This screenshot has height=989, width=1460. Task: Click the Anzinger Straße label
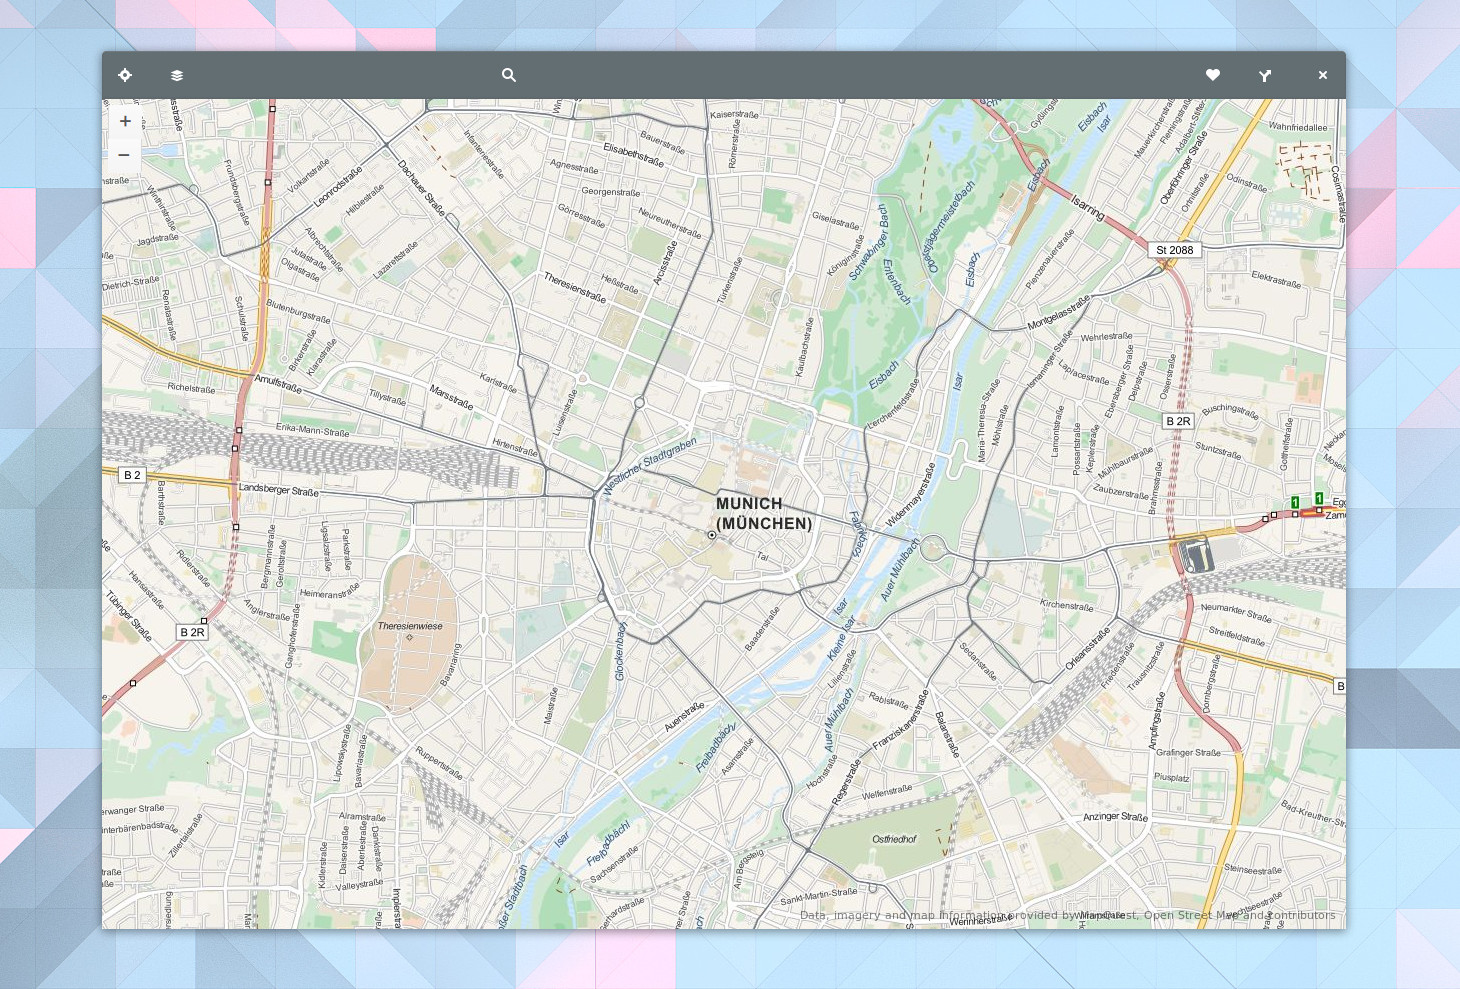[1116, 817]
